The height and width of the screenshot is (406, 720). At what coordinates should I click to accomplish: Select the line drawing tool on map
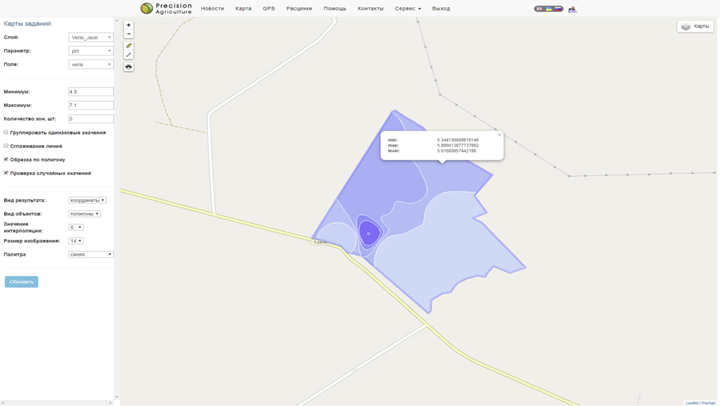[128, 55]
